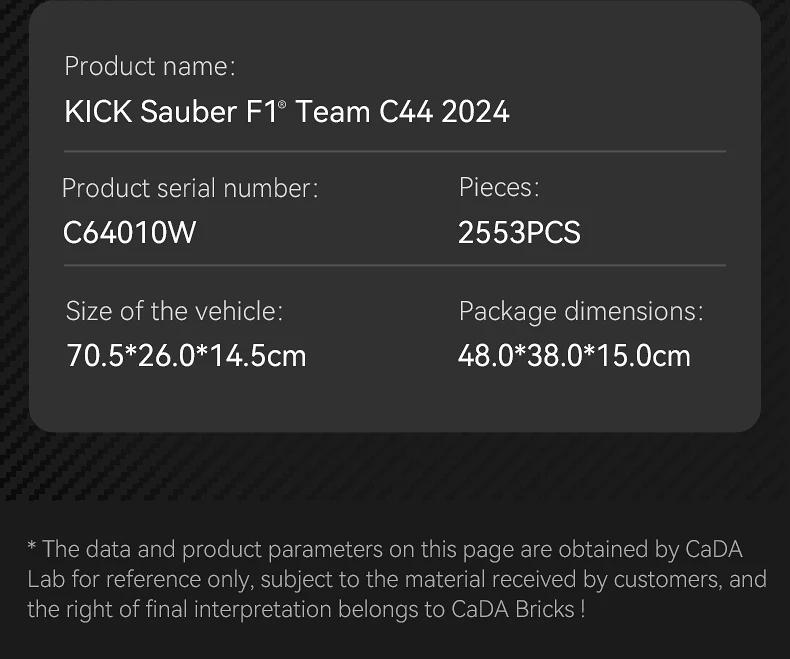Click the word "Sauber" in the product name
Image resolution: width=790 pixels, height=659 pixels.
tap(188, 111)
